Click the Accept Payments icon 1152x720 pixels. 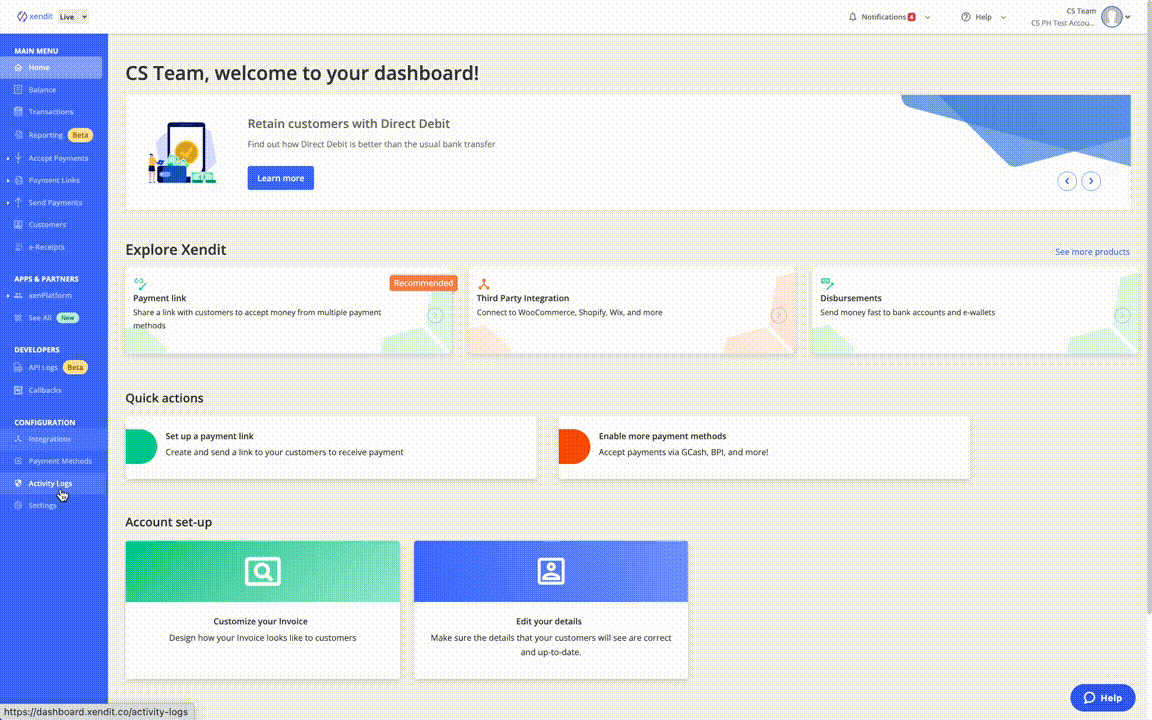18,158
